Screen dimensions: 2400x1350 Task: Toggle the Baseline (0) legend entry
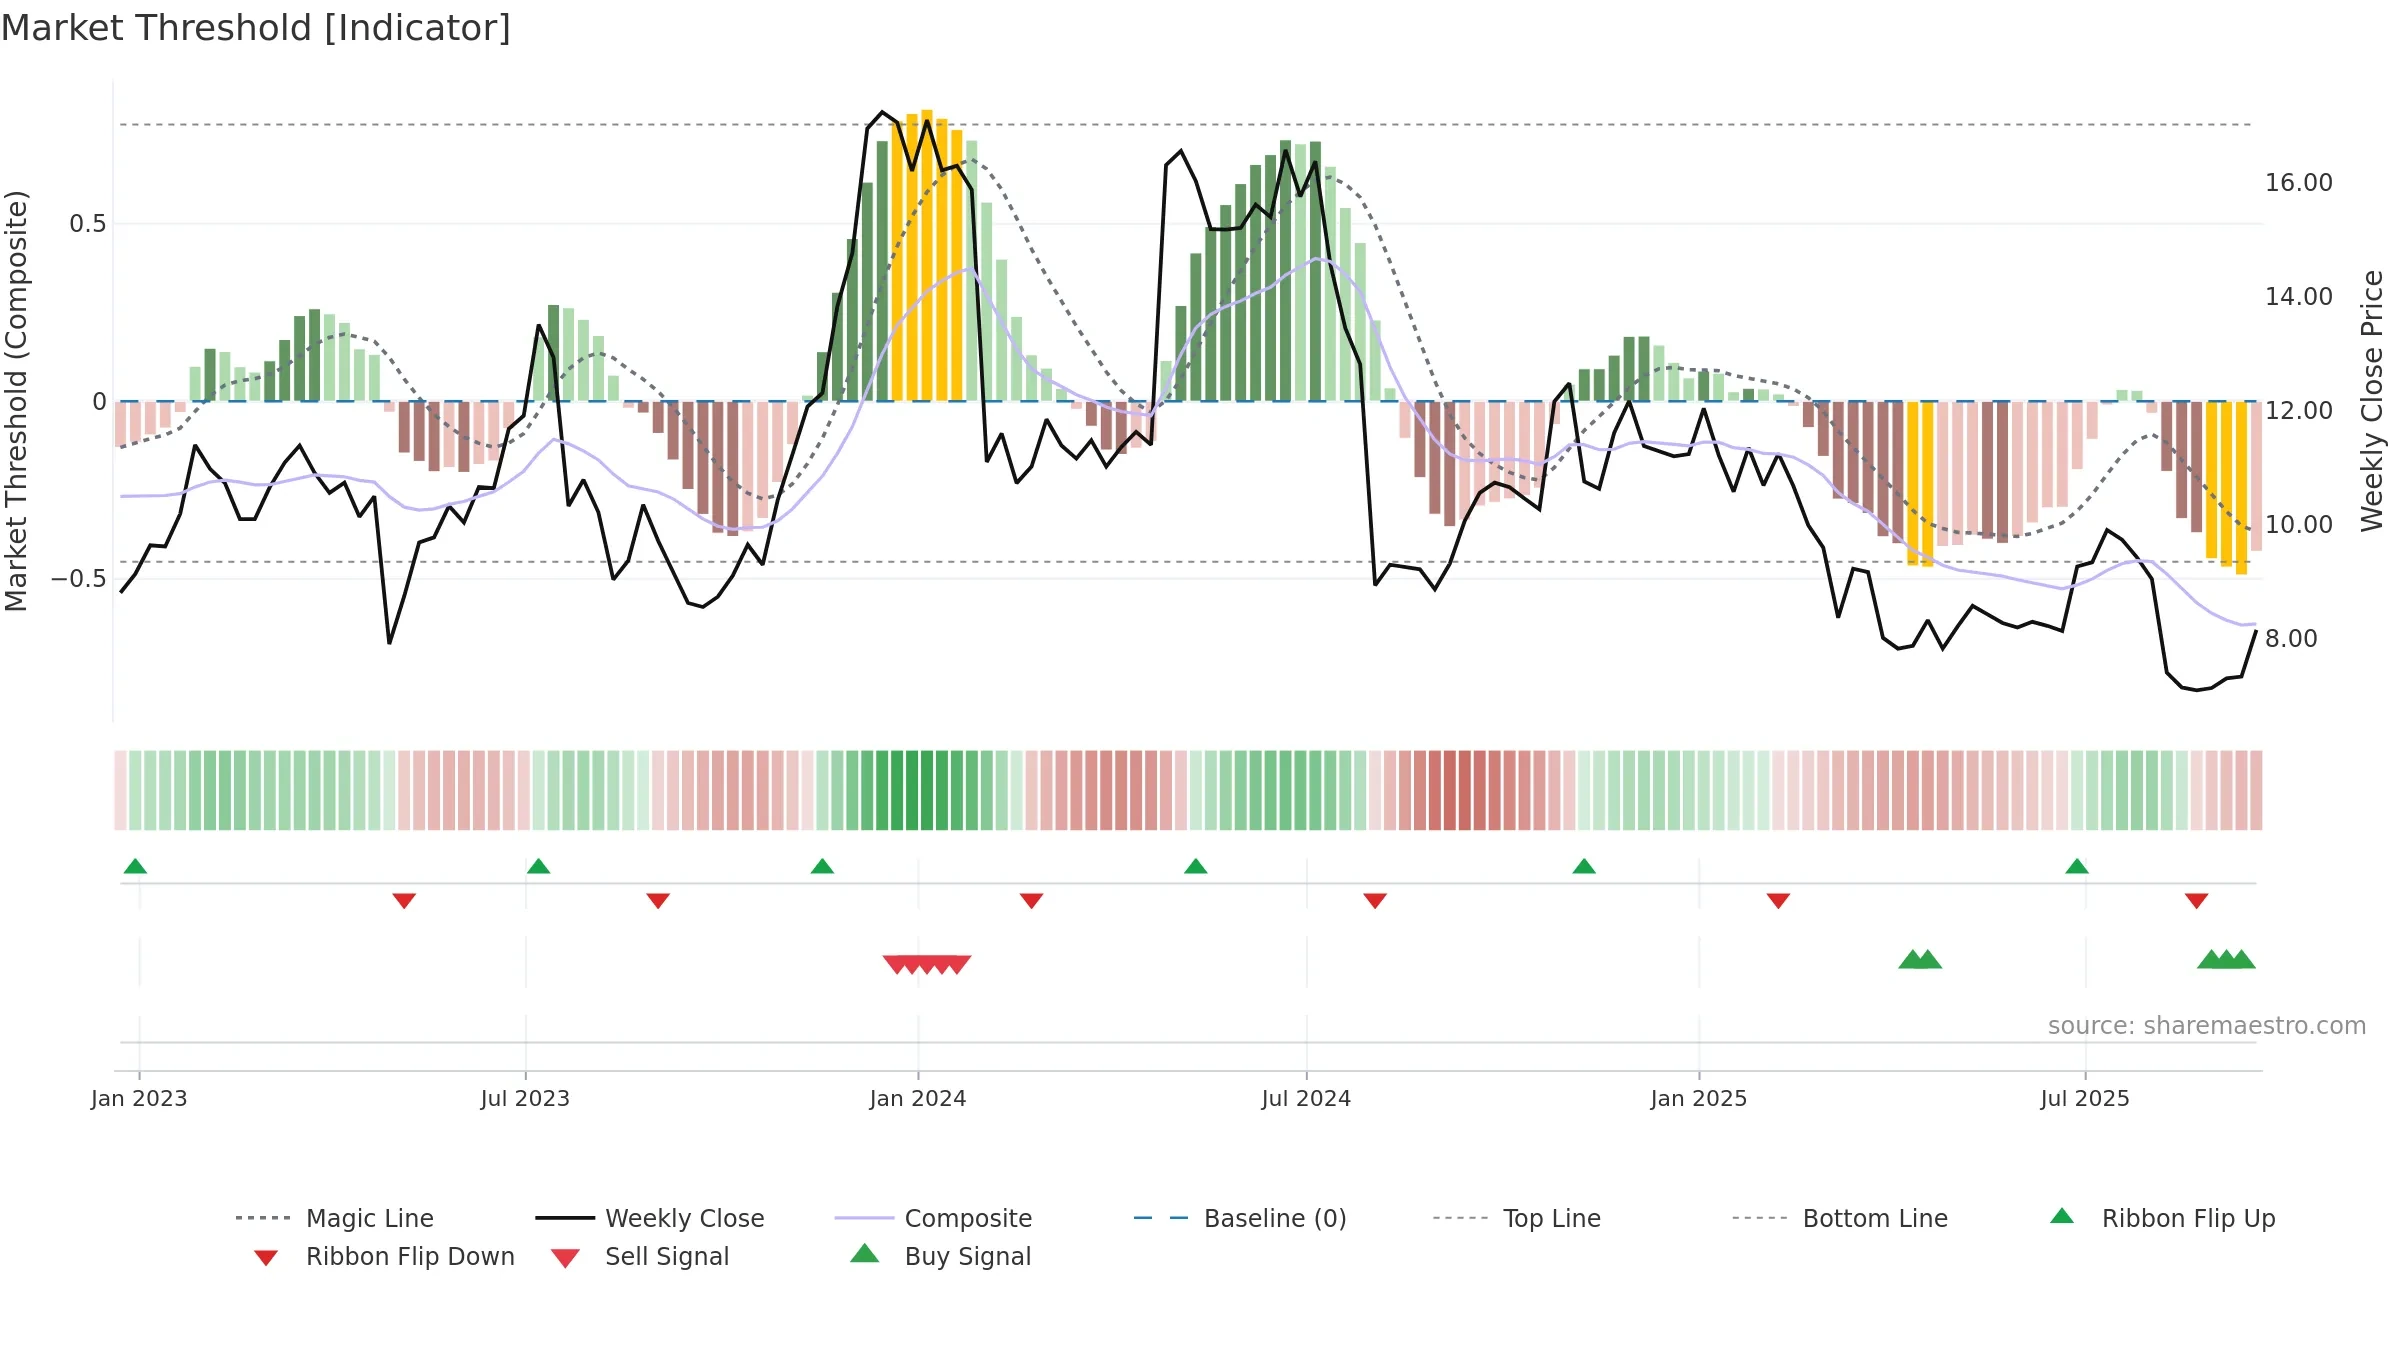coord(1240,1218)
